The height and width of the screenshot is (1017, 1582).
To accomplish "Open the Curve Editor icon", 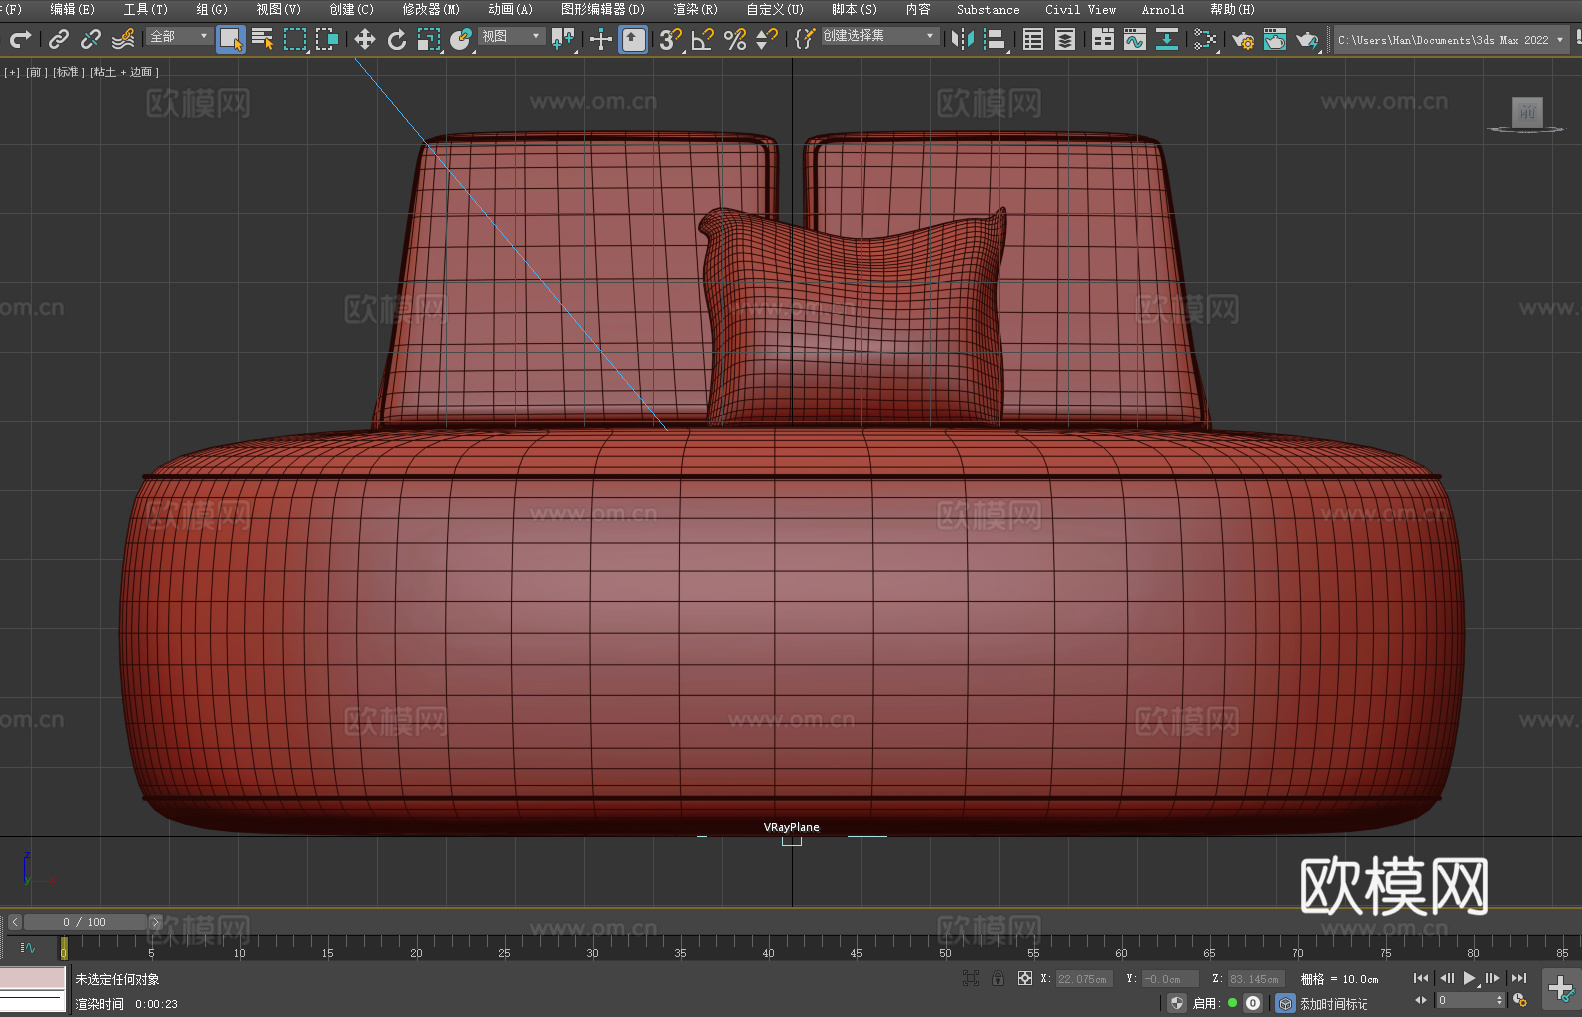I will [x=1135, y=39].
